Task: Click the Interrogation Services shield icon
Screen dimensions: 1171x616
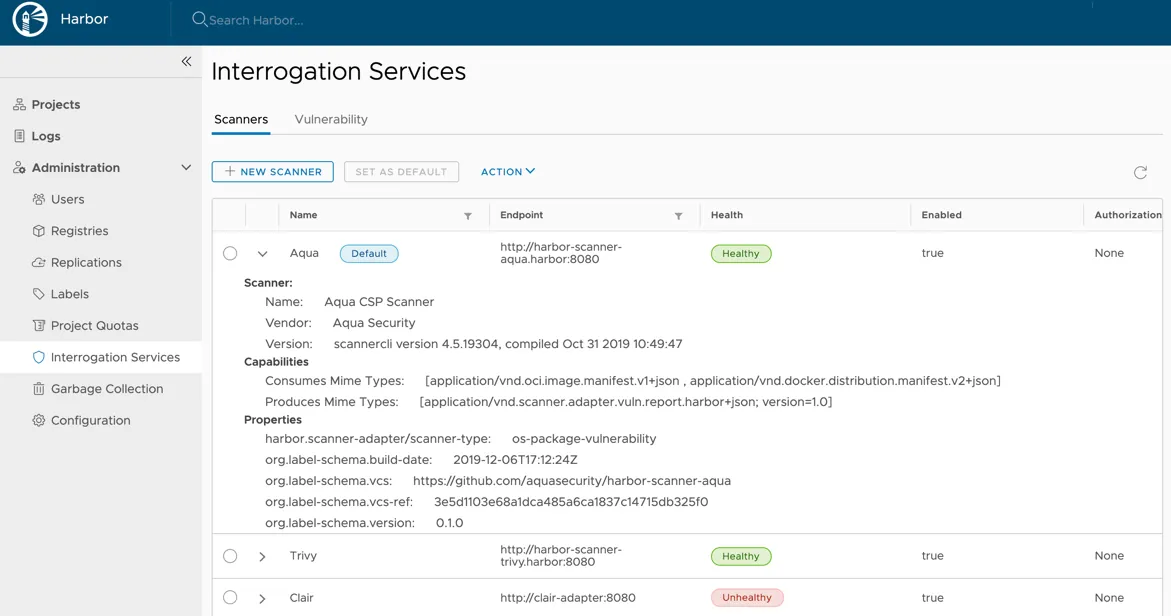Action: 39,357
